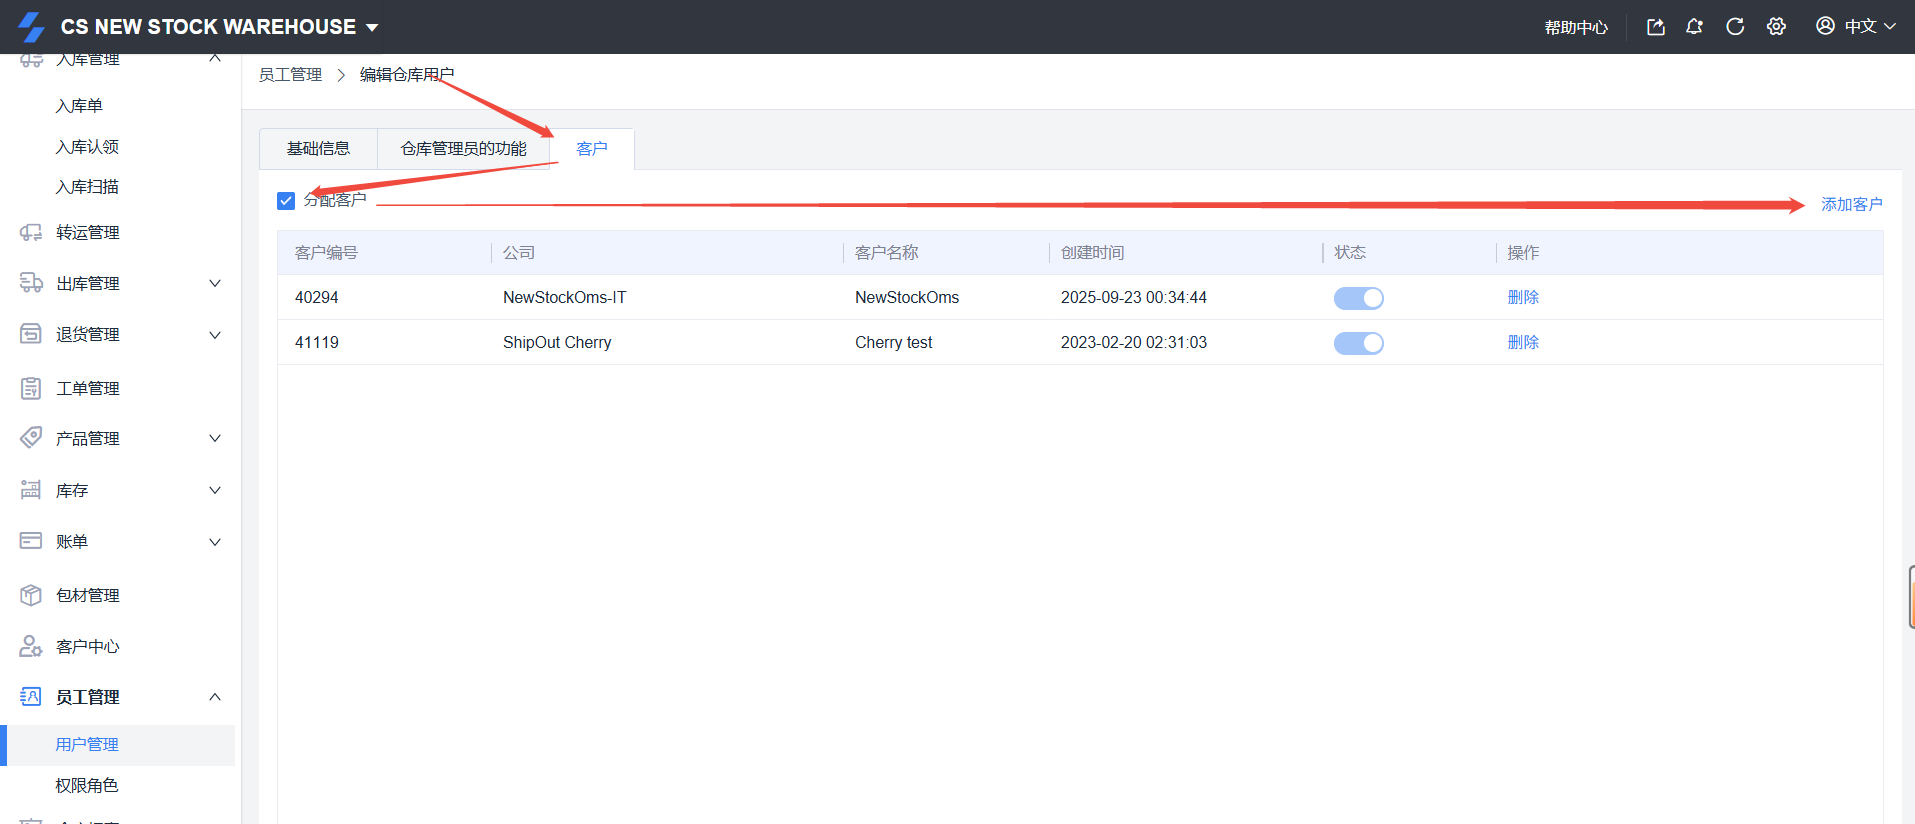The image size is (1915, 824).
Task: Click the user account avatar icon
Action: tap(1825, 26)
